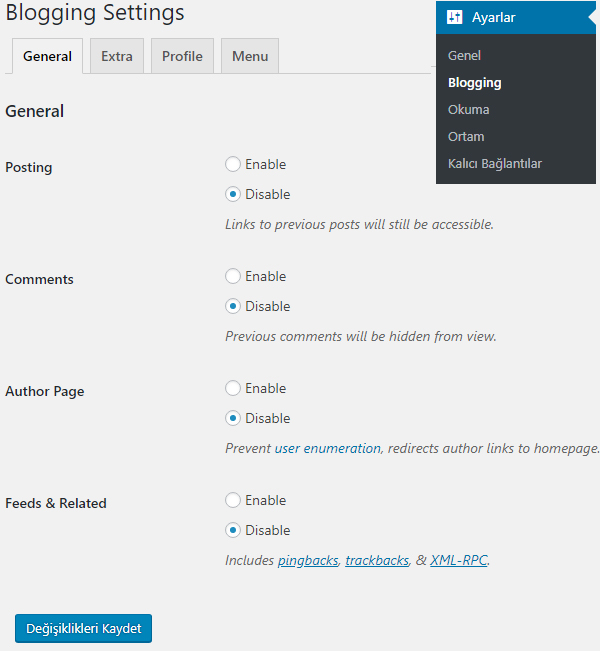Save changes with Değişiklikleri Kaydet button
The height and width of the screenshot is (651, 600).
pos(83,628)
